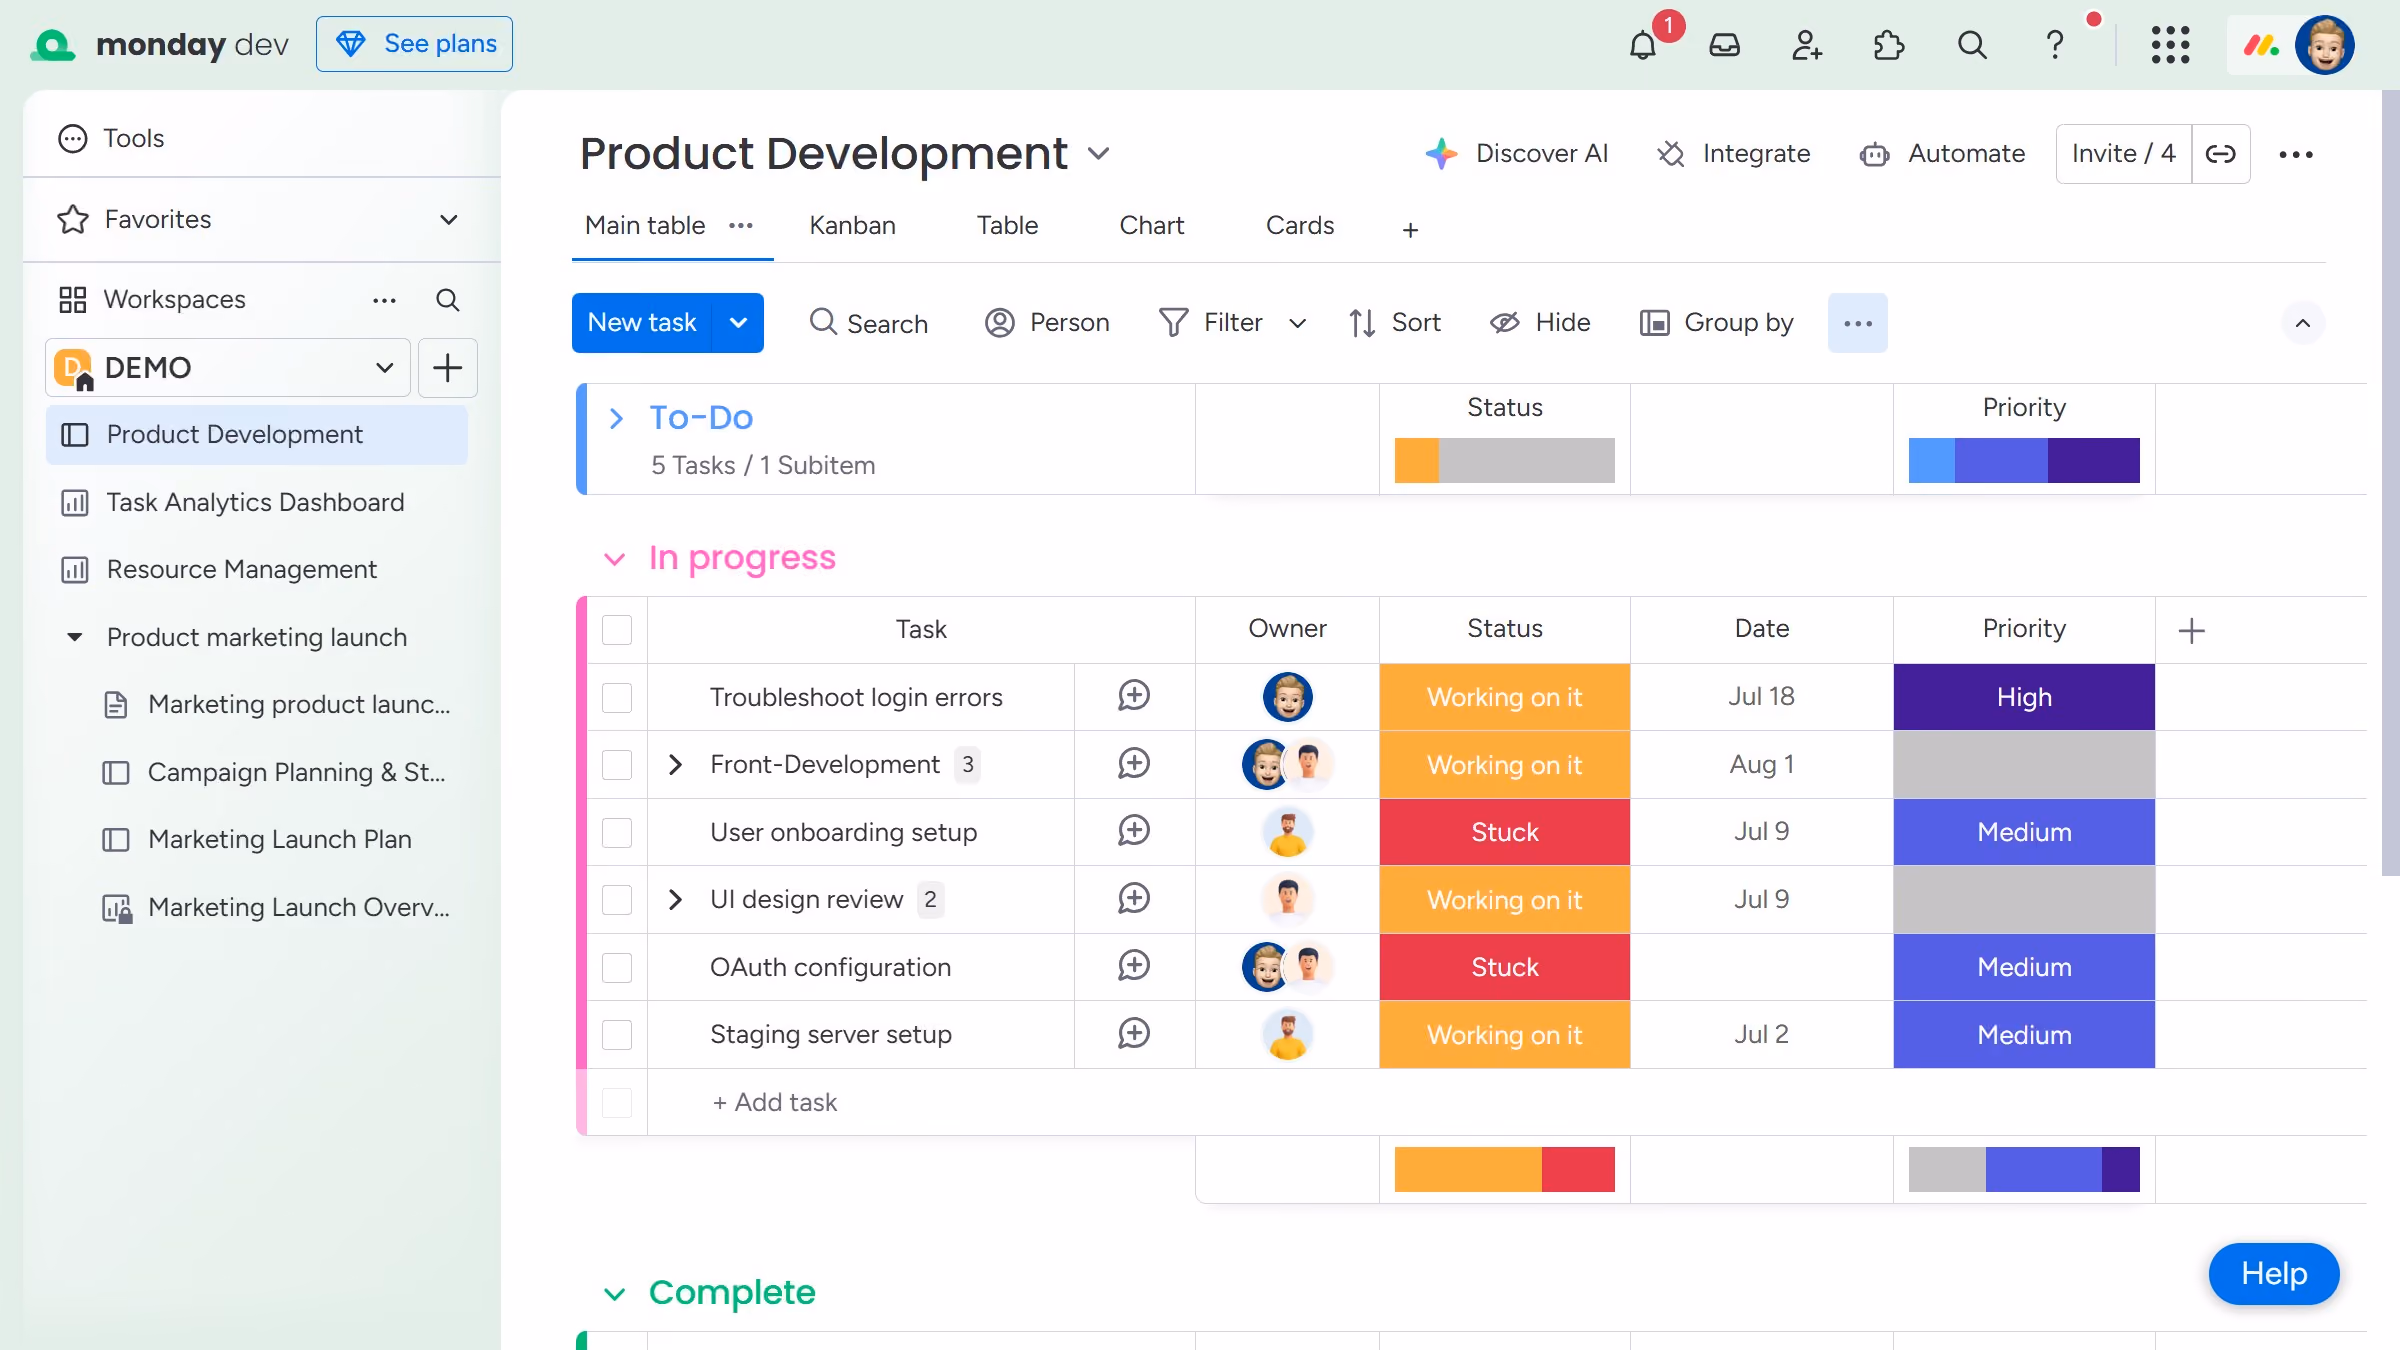Click Discover AI button

[1516, 154]
